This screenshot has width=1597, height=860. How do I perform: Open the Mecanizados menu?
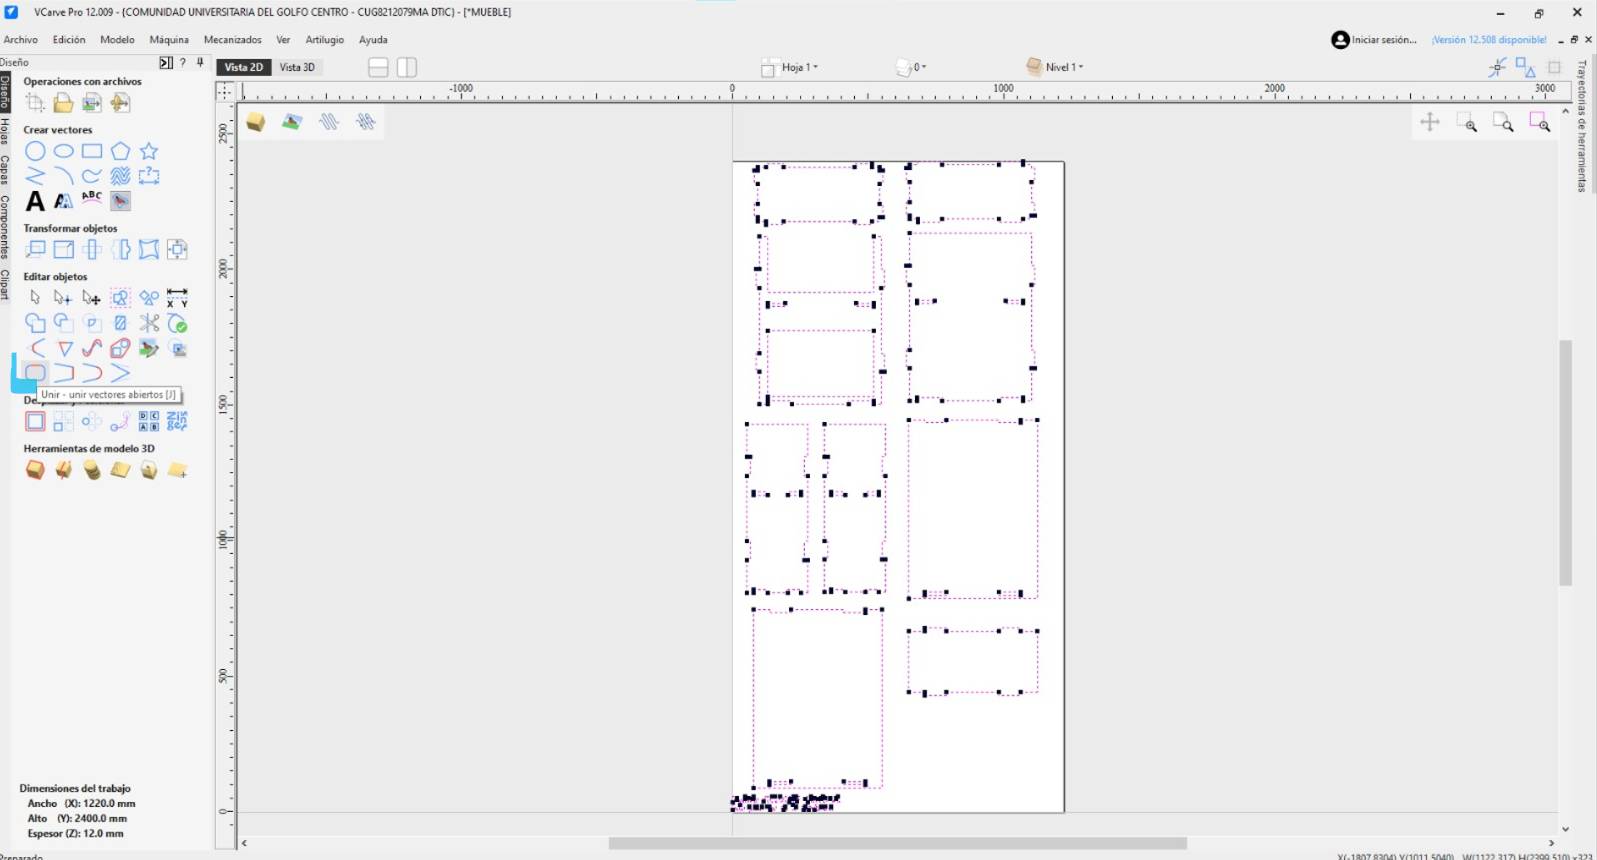pyautogui.click(x=233, y=40)
